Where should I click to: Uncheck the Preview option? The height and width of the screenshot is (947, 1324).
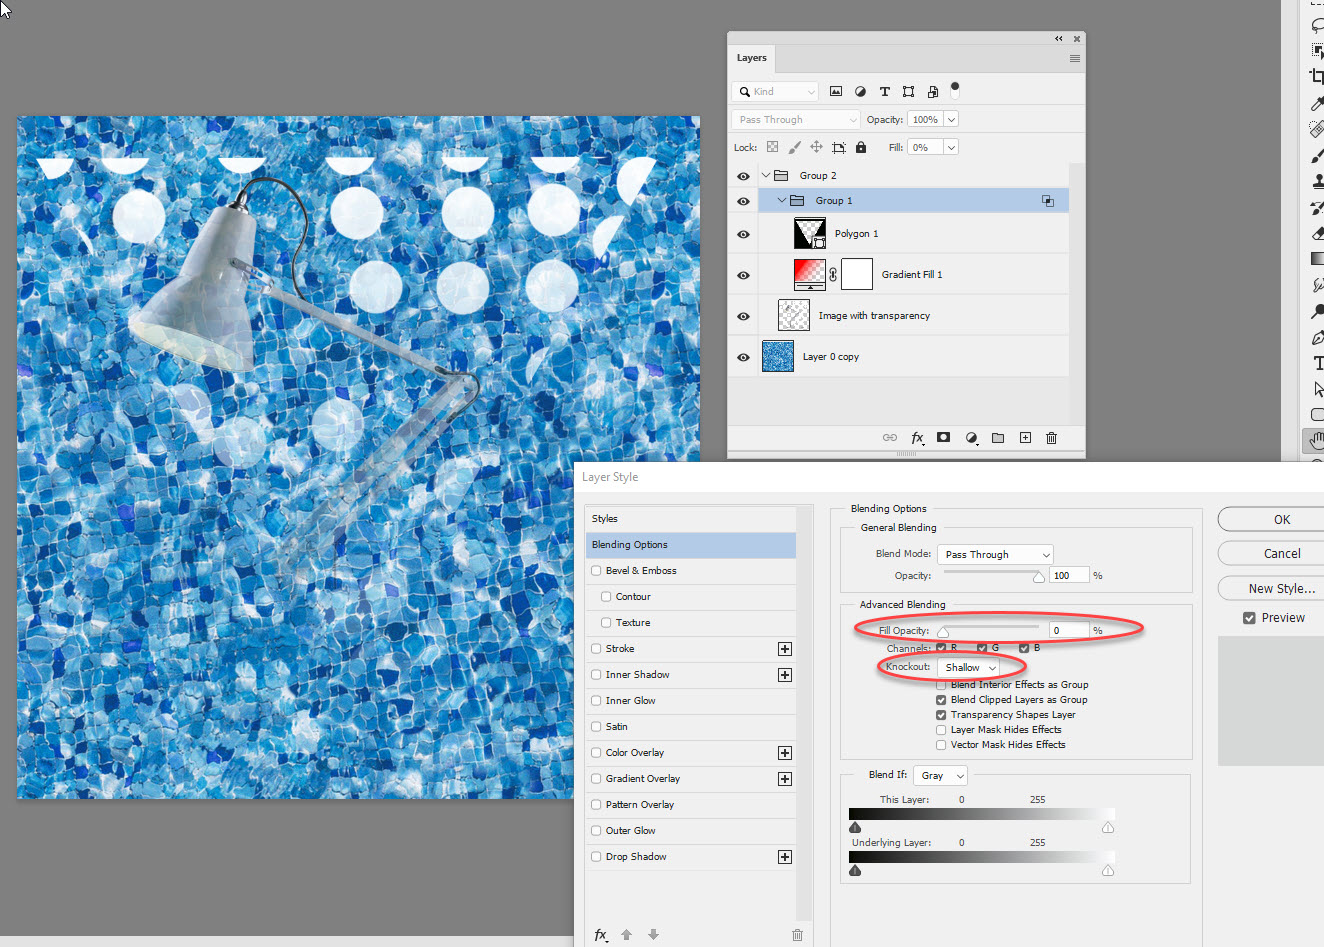1248,617
